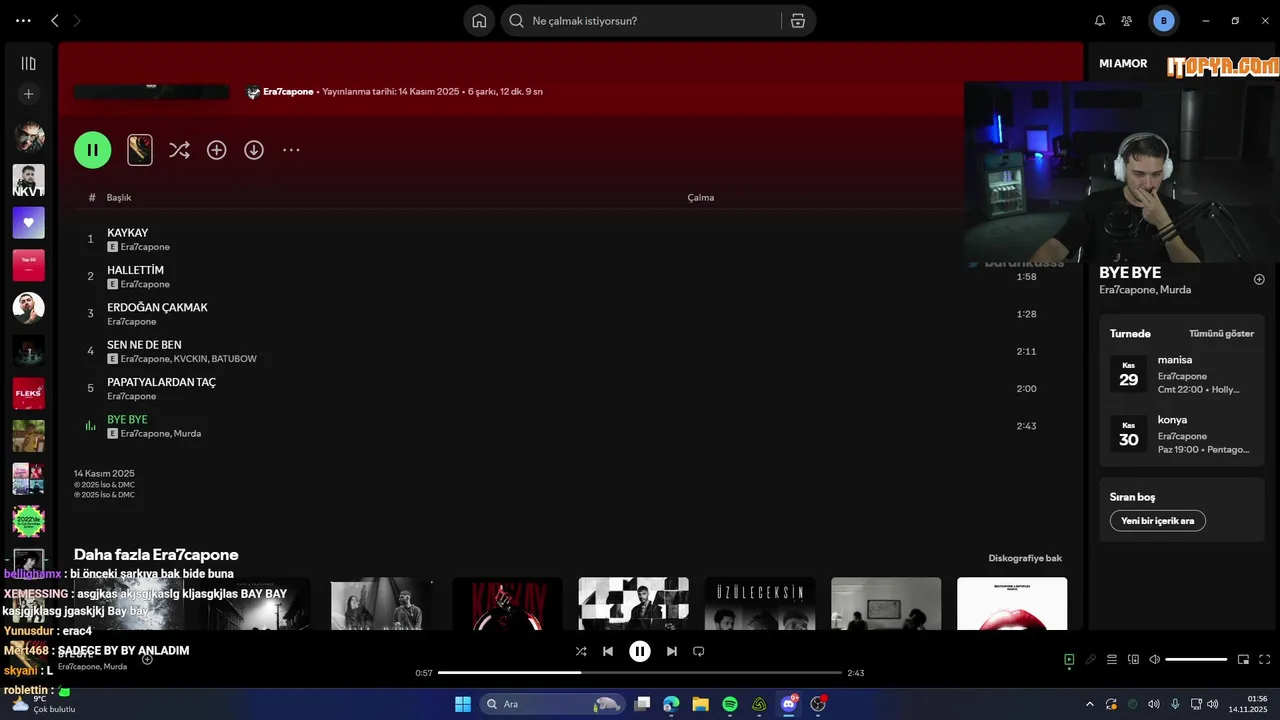The width and height of the screenshot is (1280, 720).
Task: Open the notifications bell
Action: pyautogui.click(x=1100, y=21)
